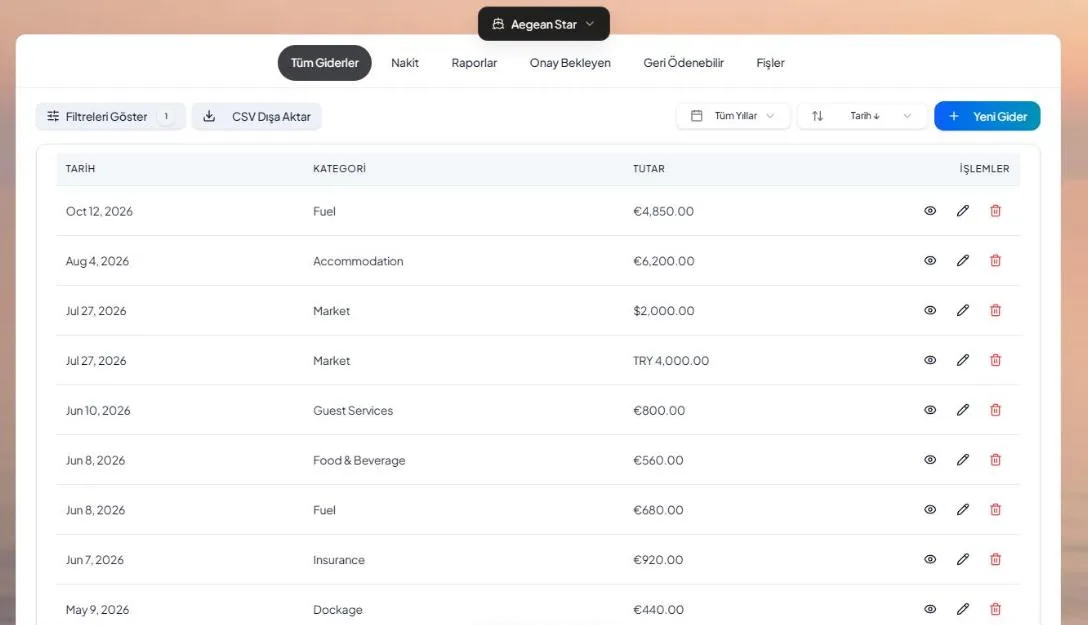View the Dockage expense details
The width and height of the screenshot is (1088, 625).
click(930, 609)
